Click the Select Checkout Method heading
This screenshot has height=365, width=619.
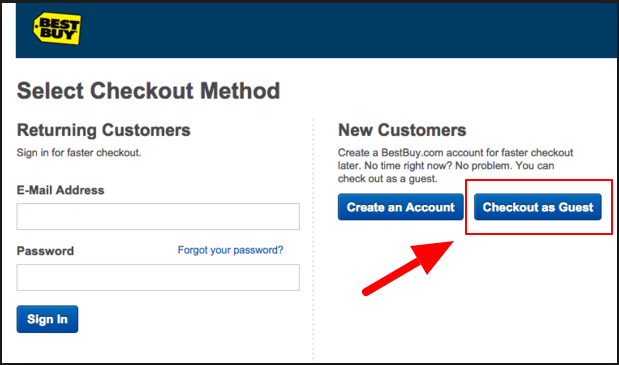pos(148,91)
